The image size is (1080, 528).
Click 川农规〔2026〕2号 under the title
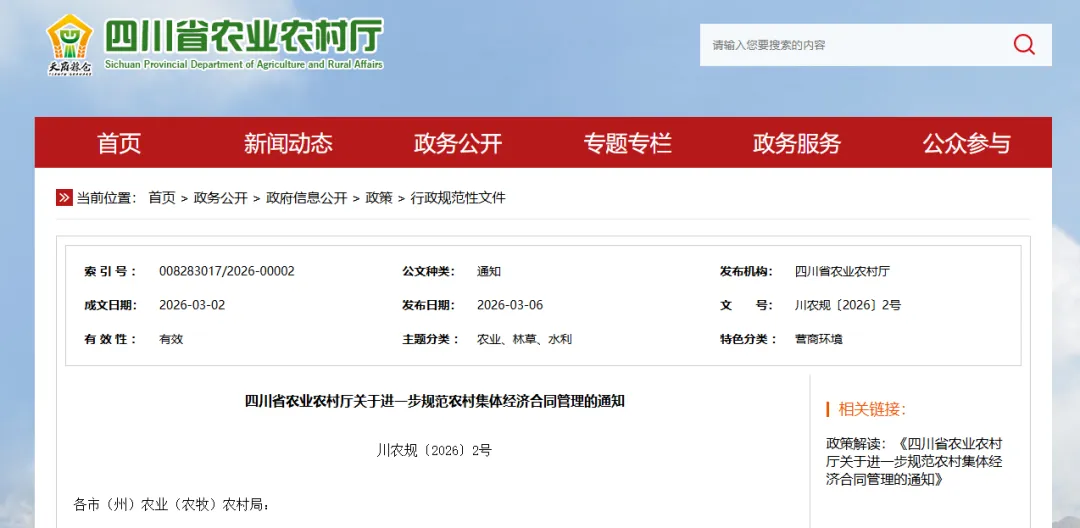coord(435,451)
